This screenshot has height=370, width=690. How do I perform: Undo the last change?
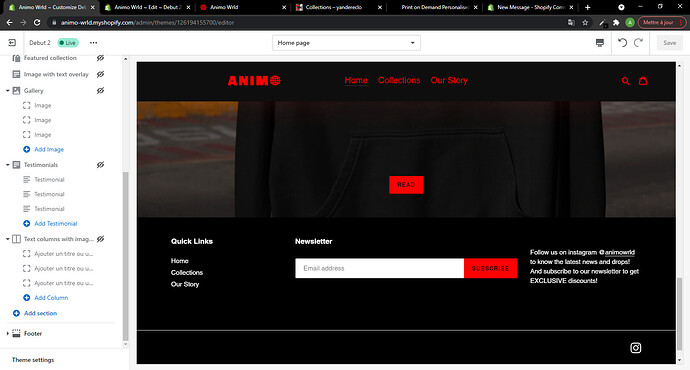tap(622, 43)
